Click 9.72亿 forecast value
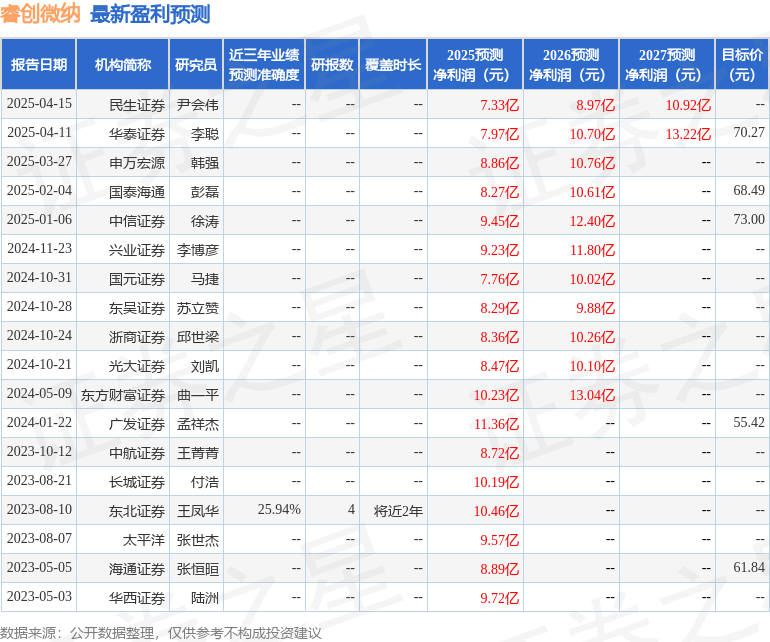The image size is (770, 642). tap(499, 598)
